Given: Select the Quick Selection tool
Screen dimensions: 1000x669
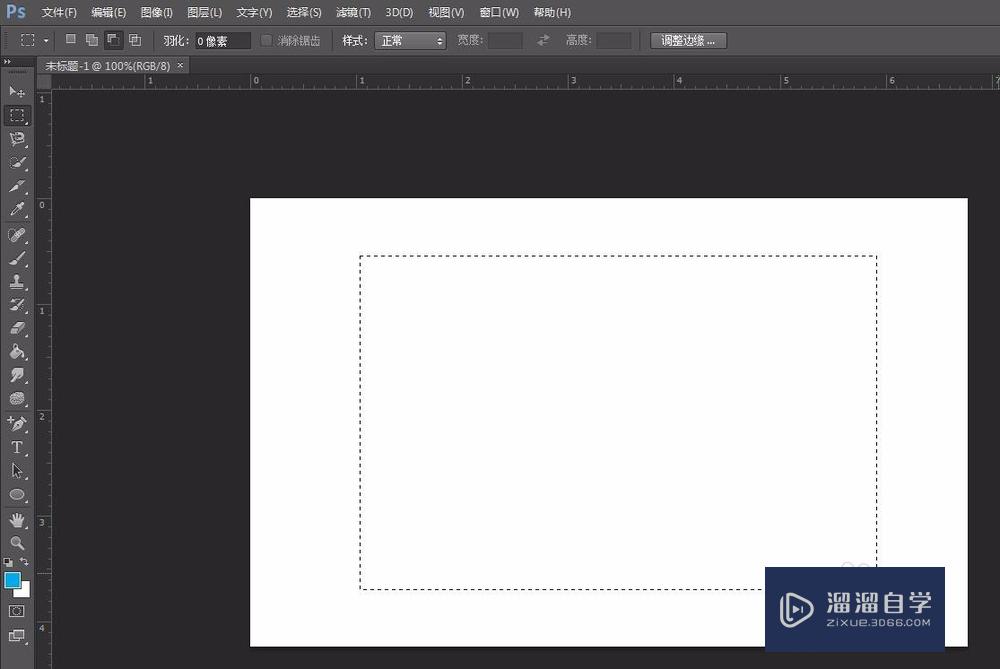Looking at the screenshot, I should coord(17,163).
